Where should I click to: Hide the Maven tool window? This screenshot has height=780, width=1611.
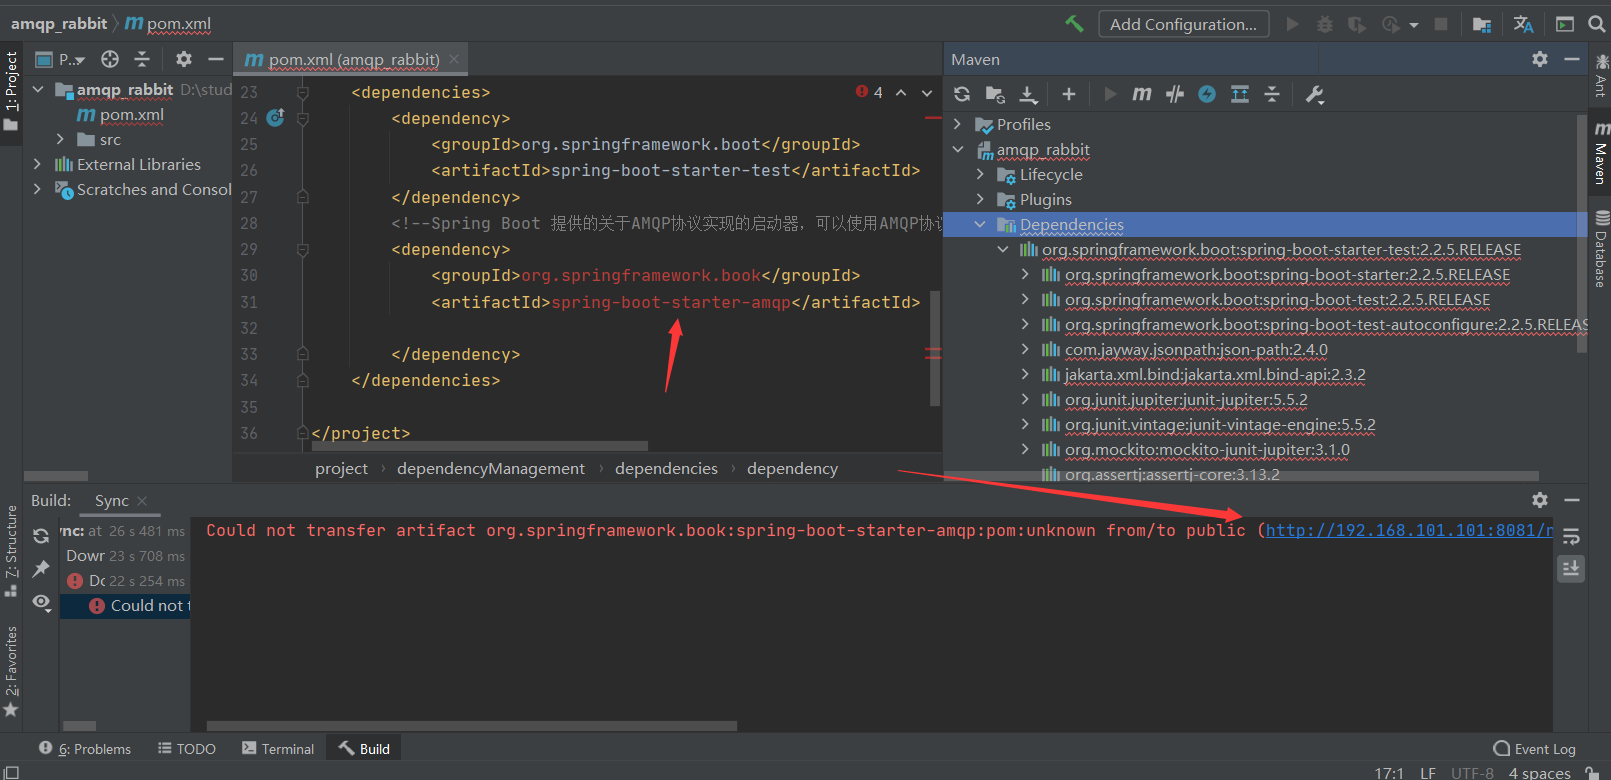click(1572, 59)
